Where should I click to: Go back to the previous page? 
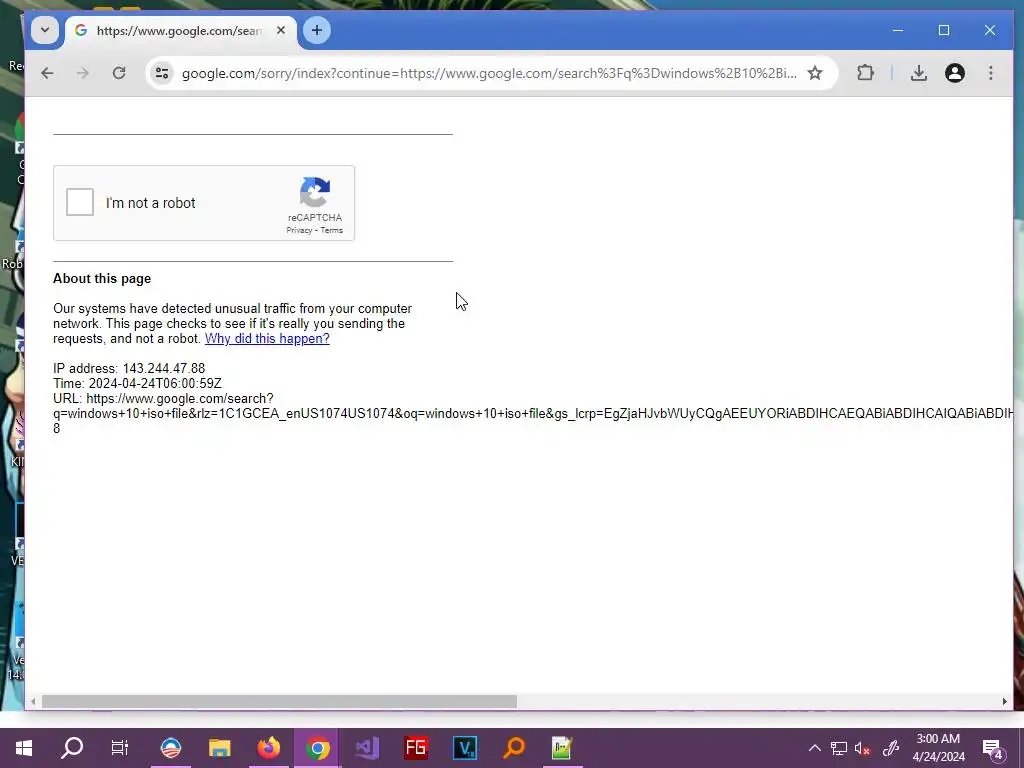(x=47, y=73)
